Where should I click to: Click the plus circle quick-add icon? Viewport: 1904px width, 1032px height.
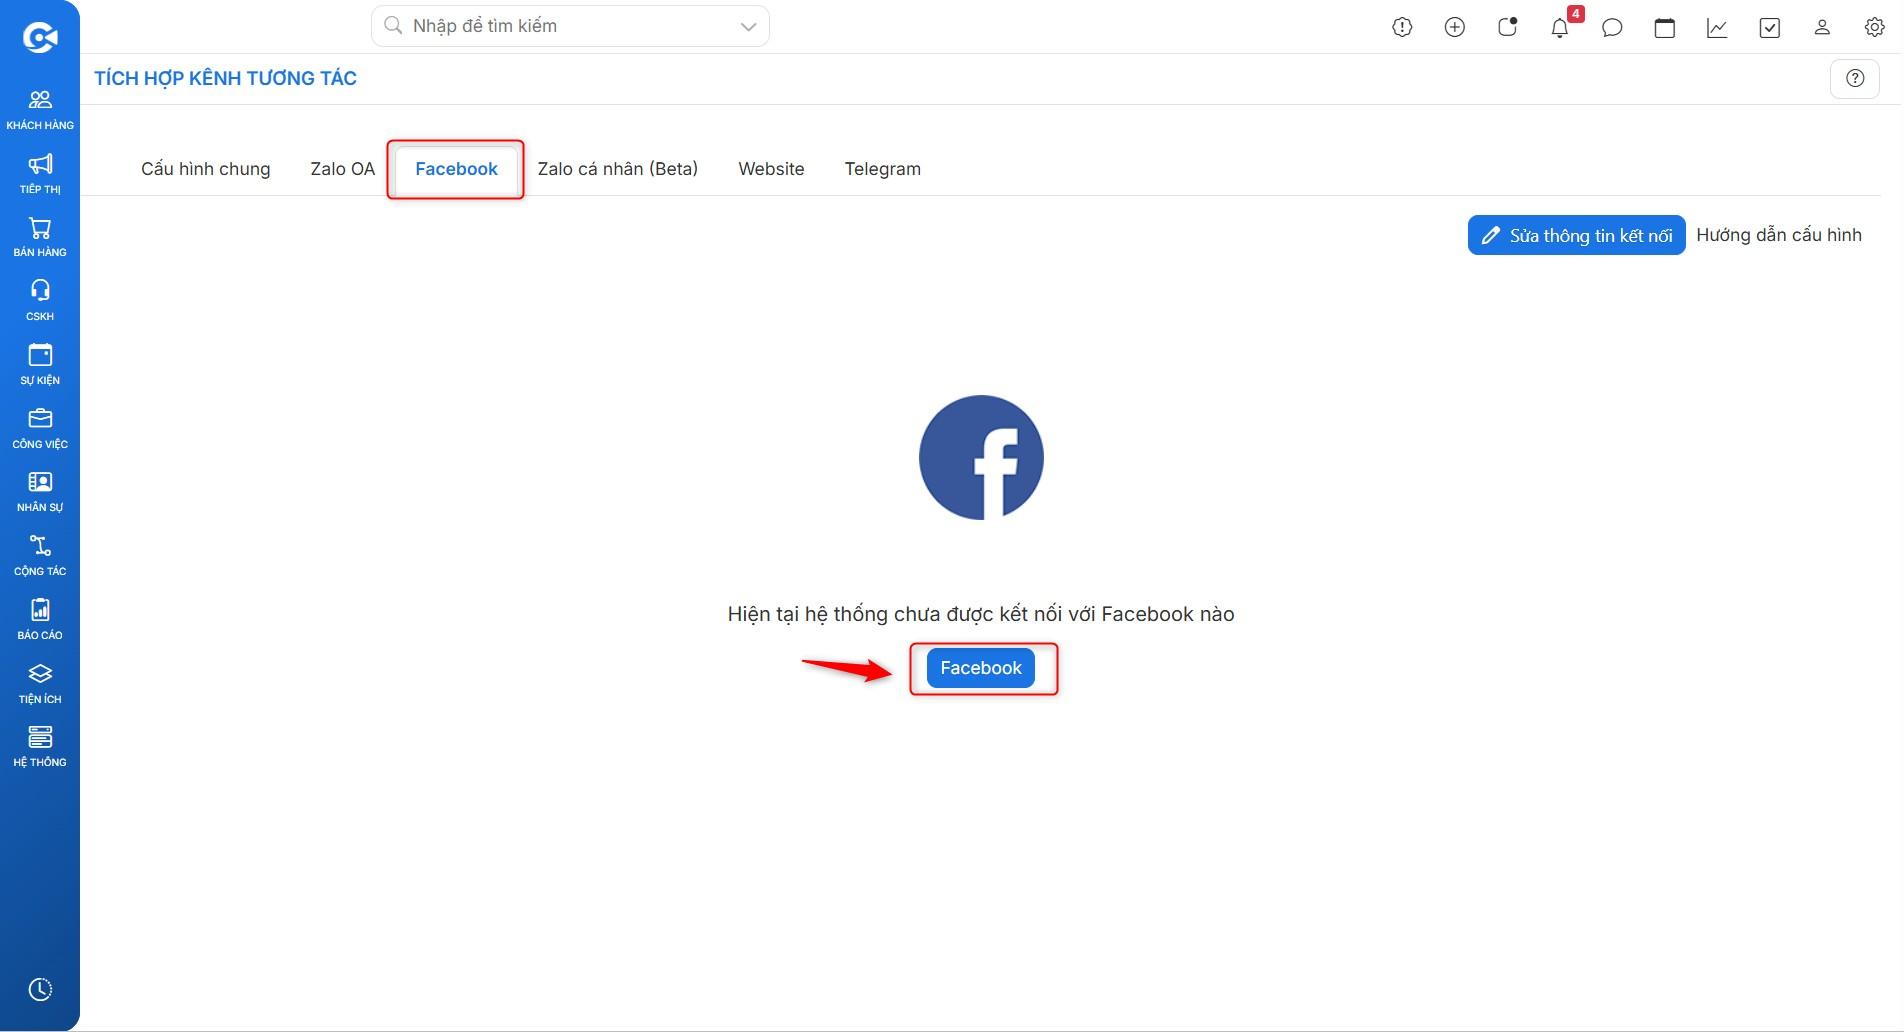point(1455,27)
